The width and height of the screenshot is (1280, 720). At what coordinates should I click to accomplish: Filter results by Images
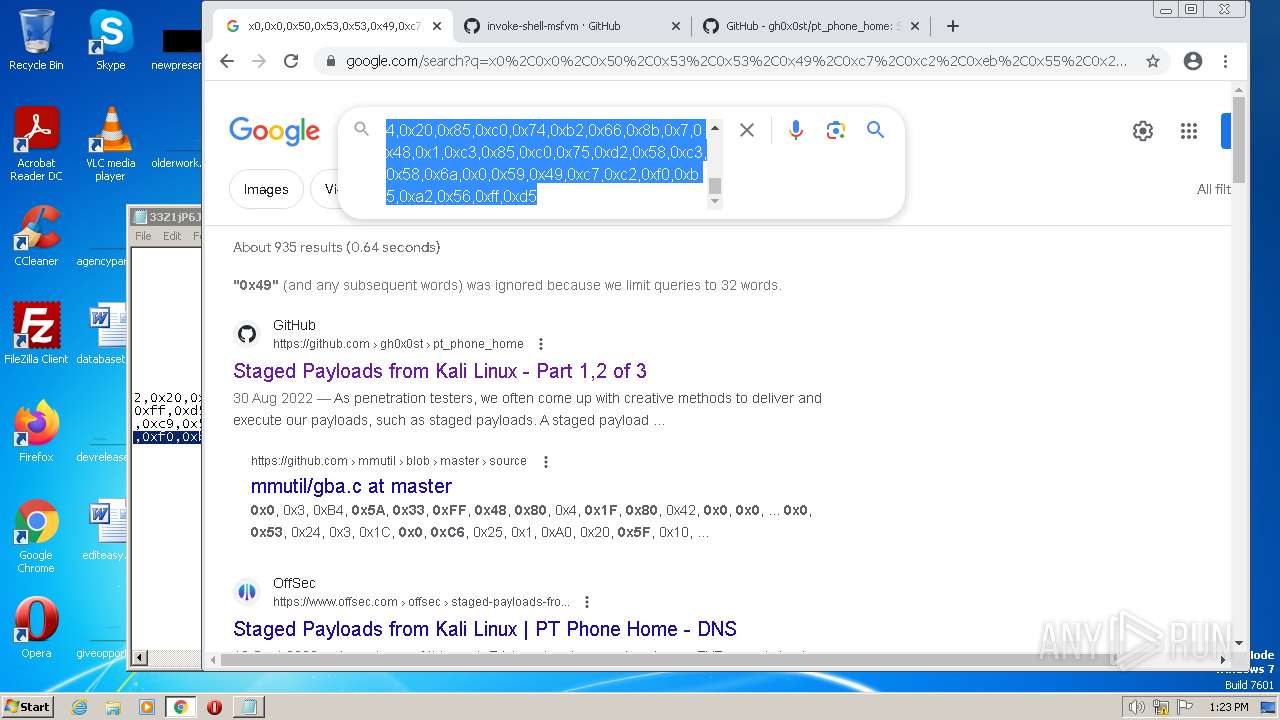click(266, 189)
